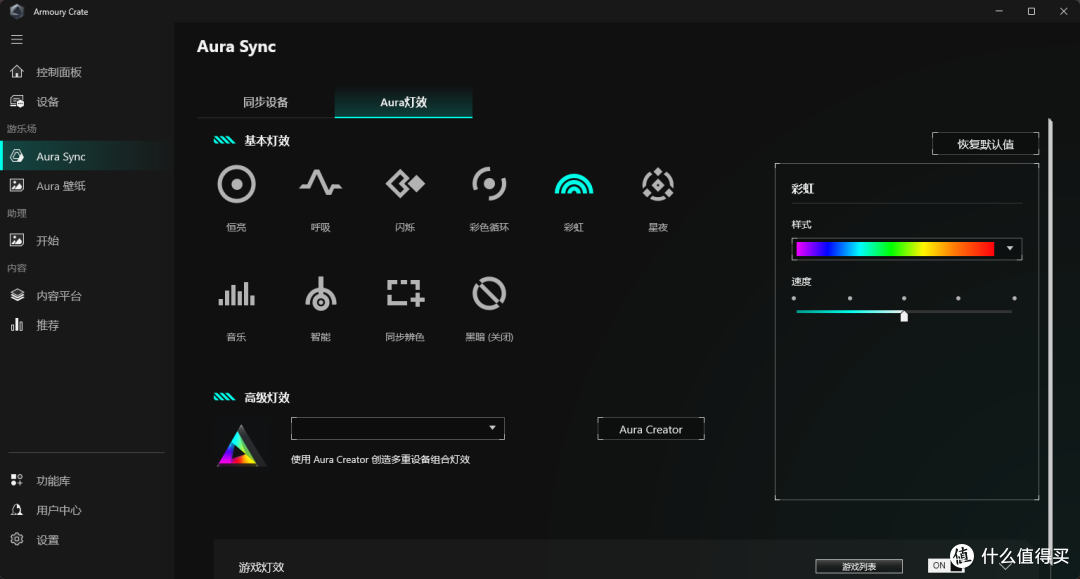Maximize the Armoury Crate window
This screenshot has width=1080, height=579.
coord(1031,11)
